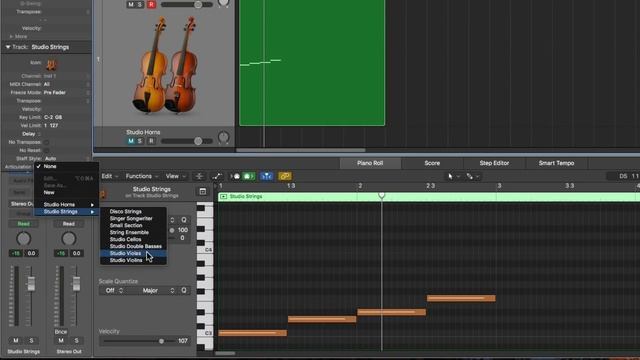This screenshot has height=360, width=640.
Task: Open the Edit menu of piano roll
Action: (110, 176)
